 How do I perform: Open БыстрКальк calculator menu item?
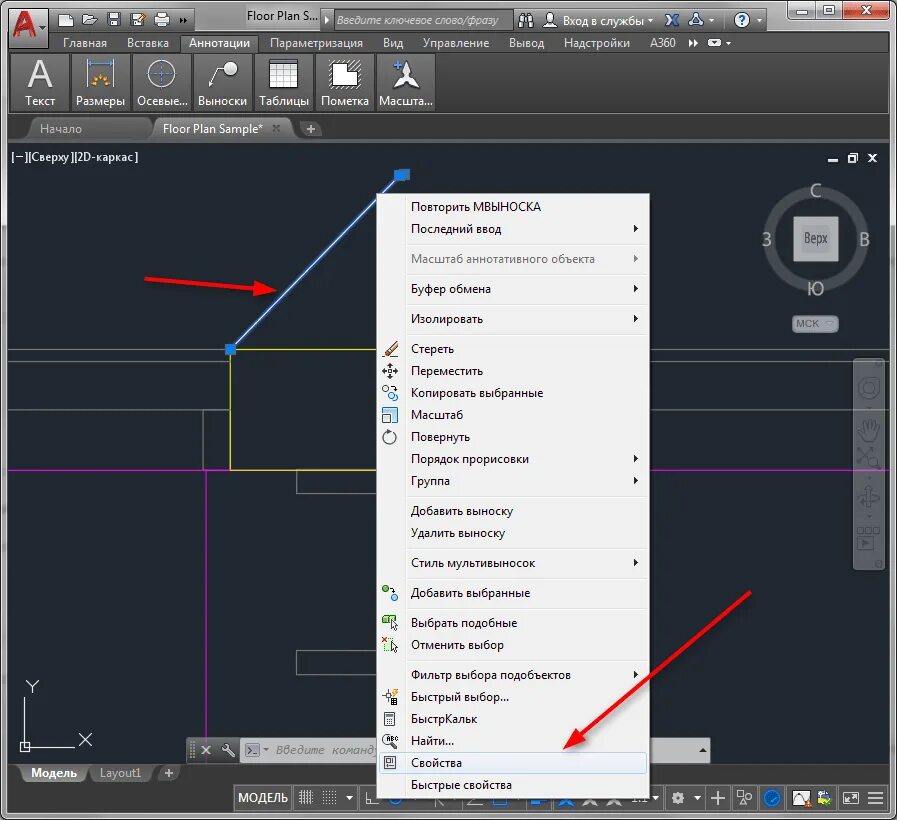click(x=513, y=719)
